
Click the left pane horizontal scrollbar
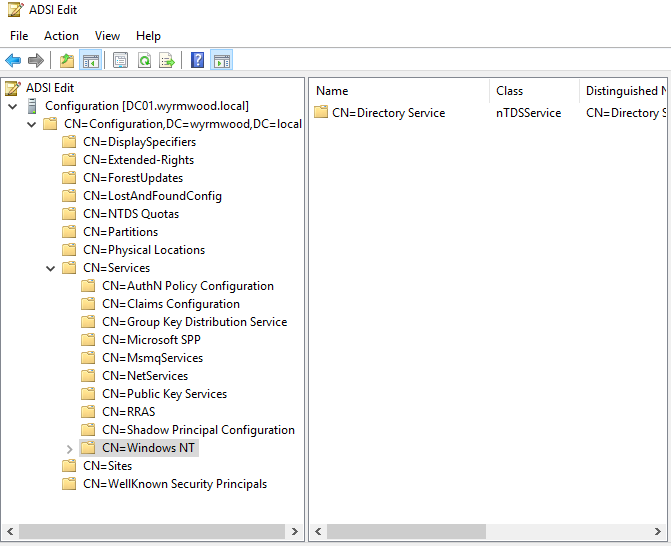[x=150, y=531]
